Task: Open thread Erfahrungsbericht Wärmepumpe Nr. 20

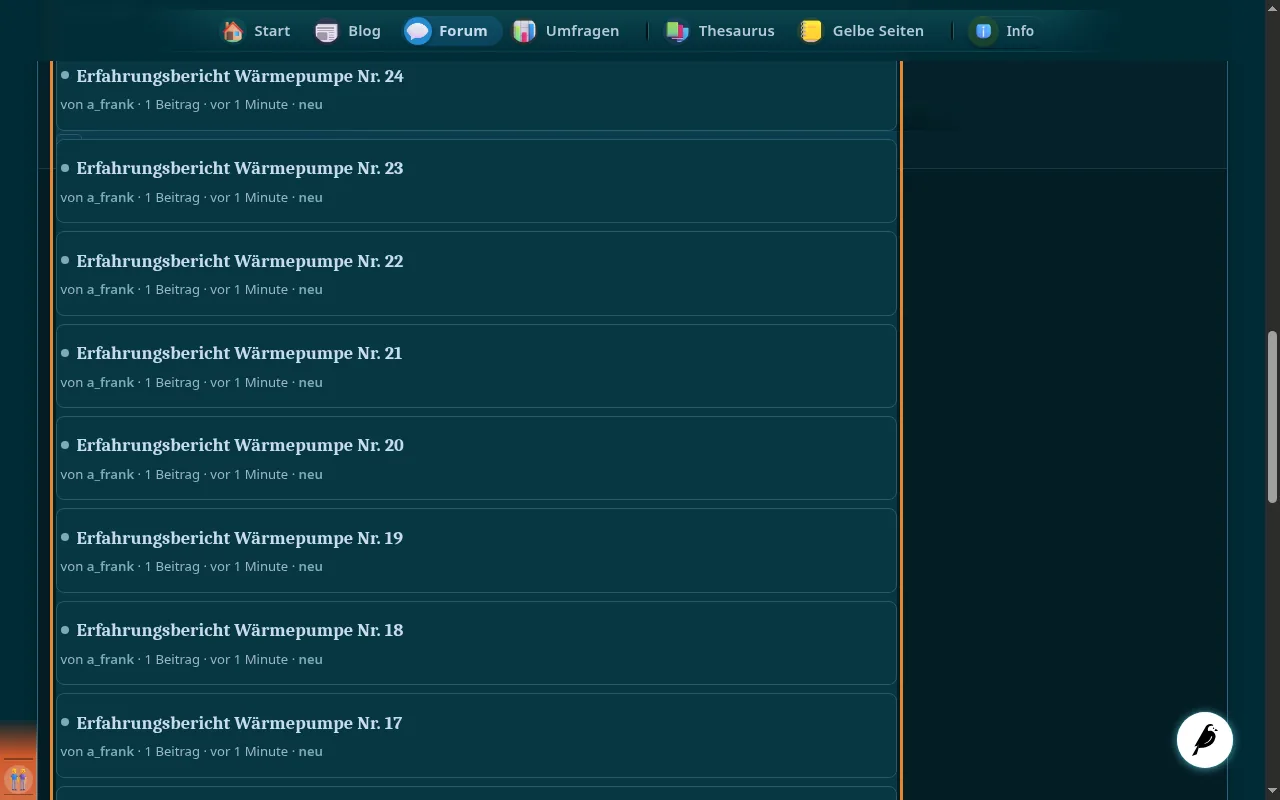Action: pyautogui.click(x=240, y=445)
